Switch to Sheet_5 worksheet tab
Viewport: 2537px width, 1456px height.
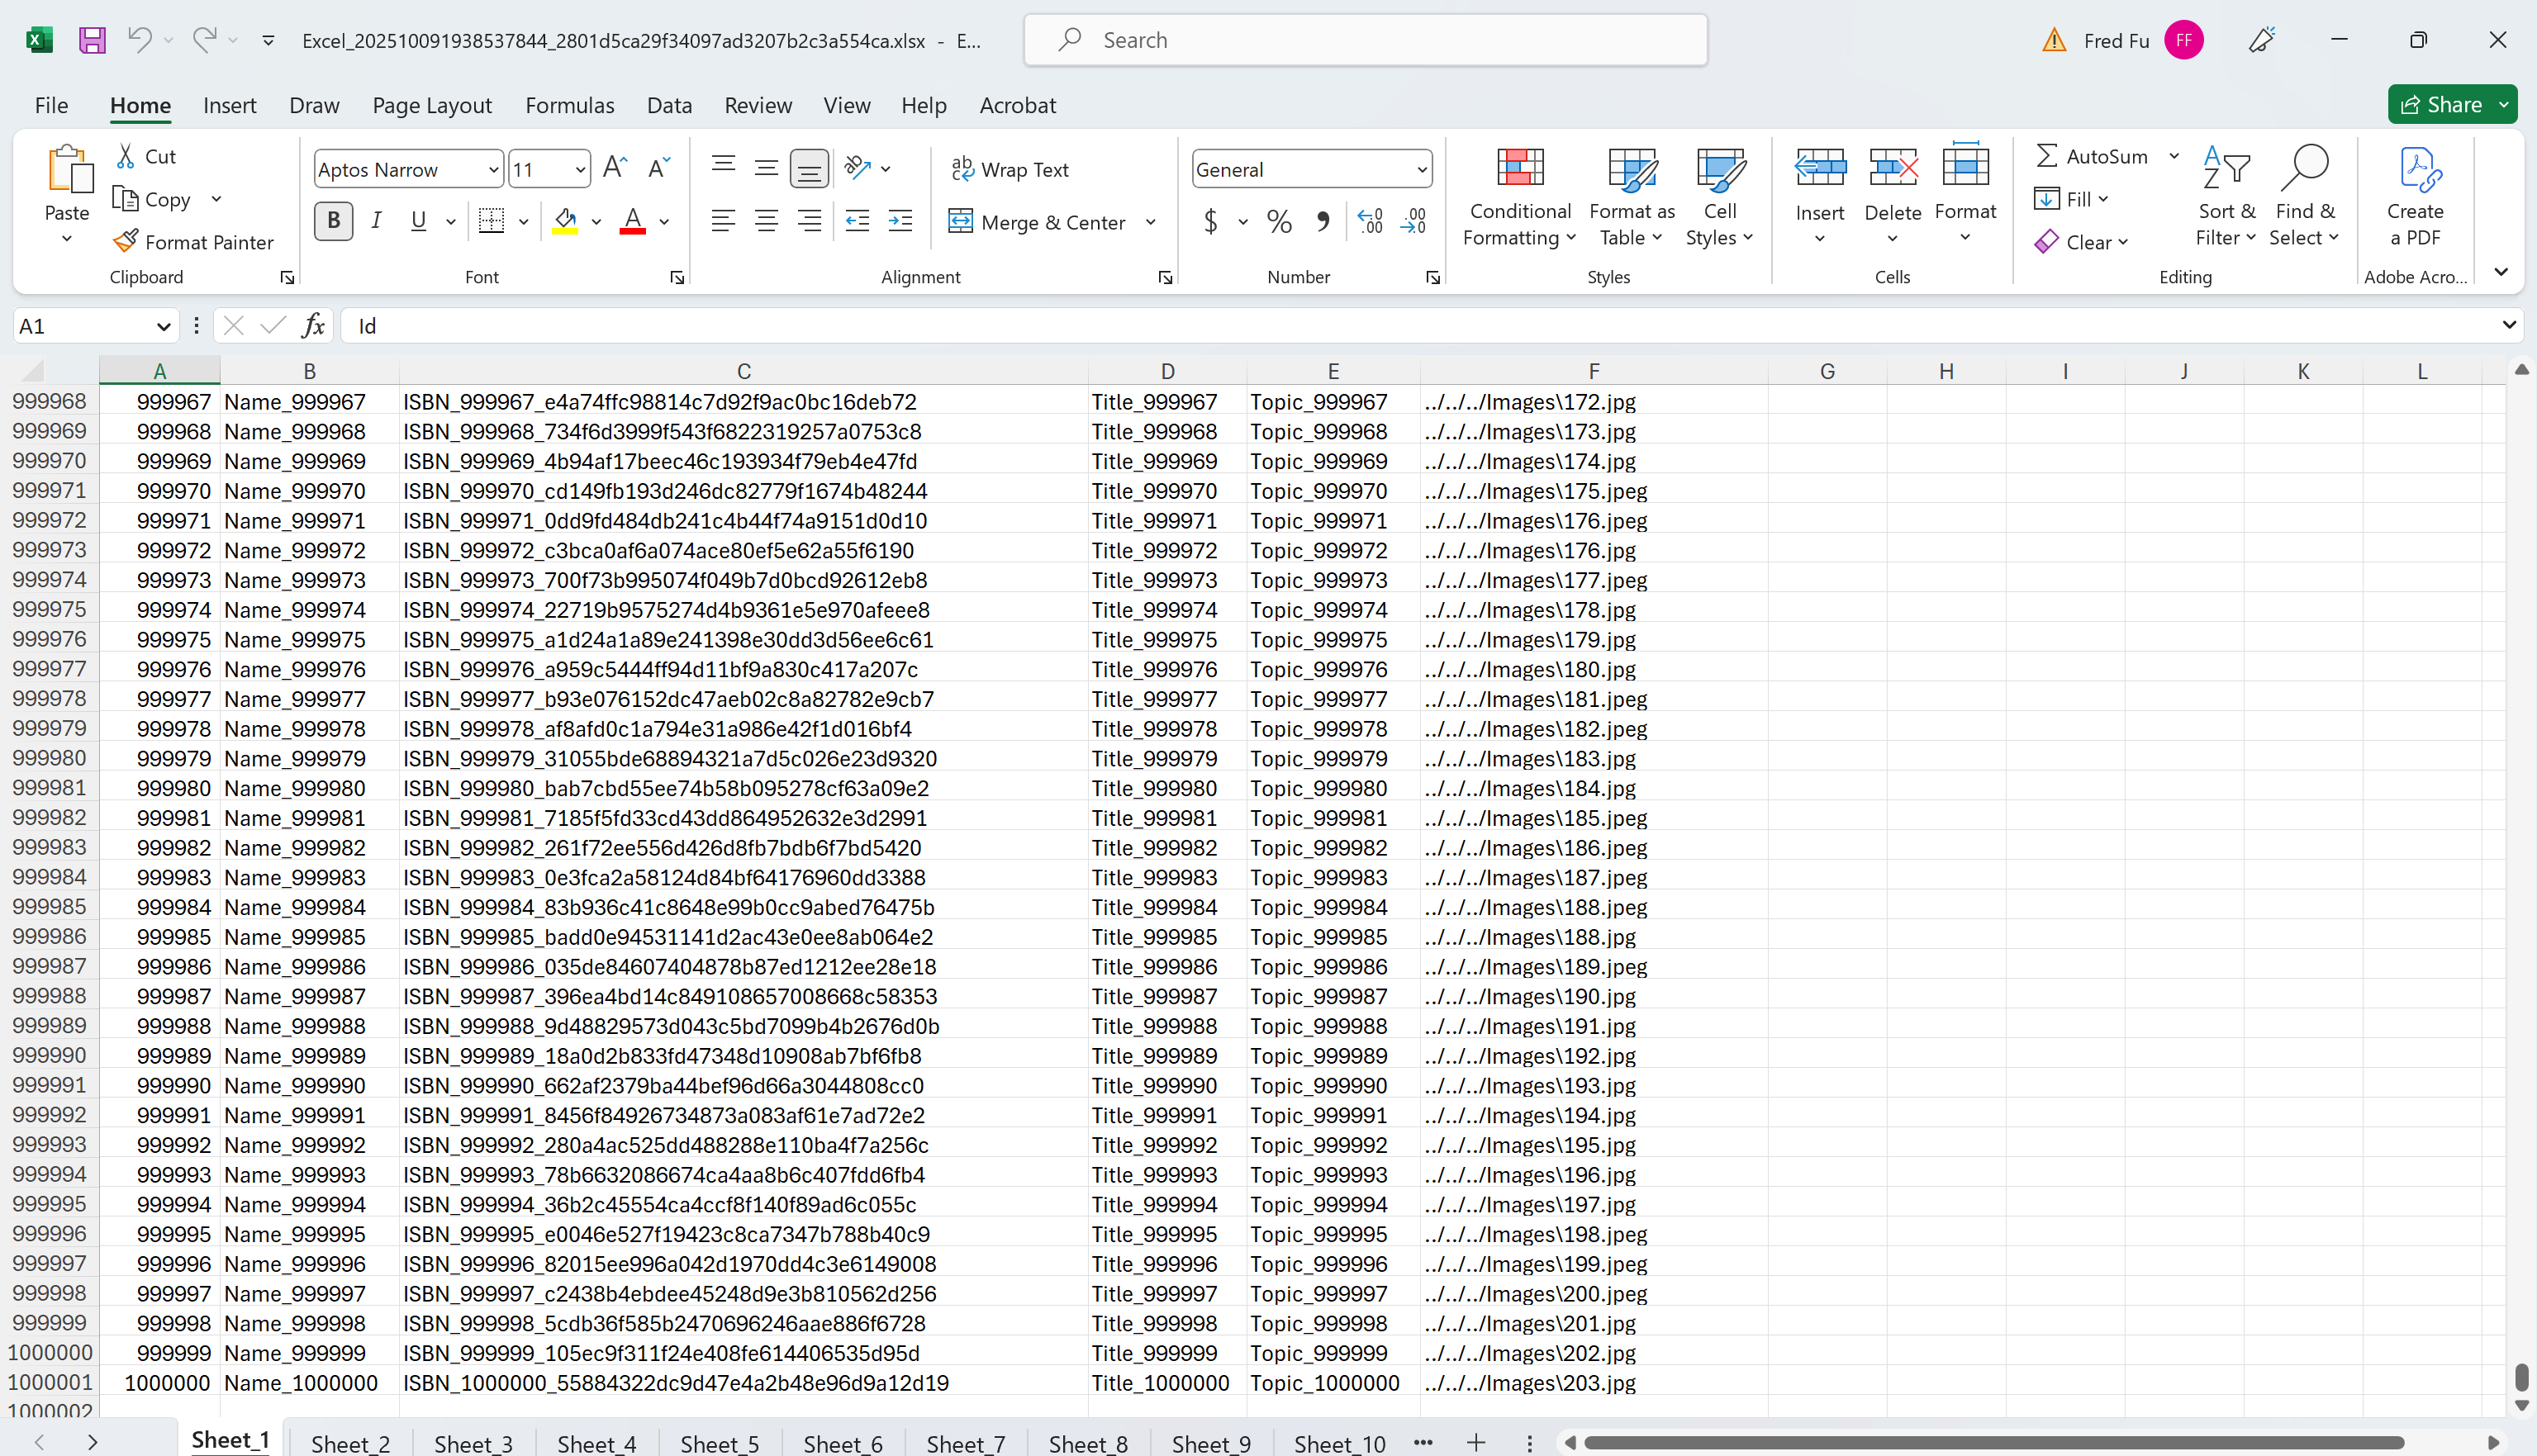[x=719, y=1443]
